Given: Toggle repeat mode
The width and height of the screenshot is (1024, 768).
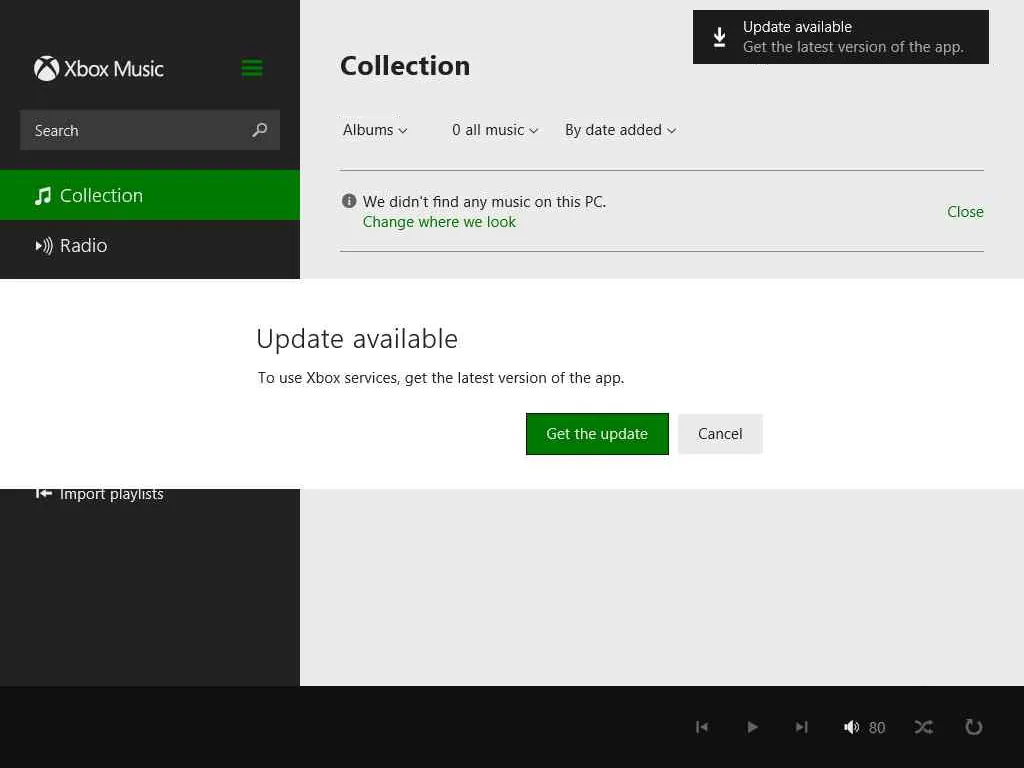Looking at the screenshot, I should click(x=974, y=727).
